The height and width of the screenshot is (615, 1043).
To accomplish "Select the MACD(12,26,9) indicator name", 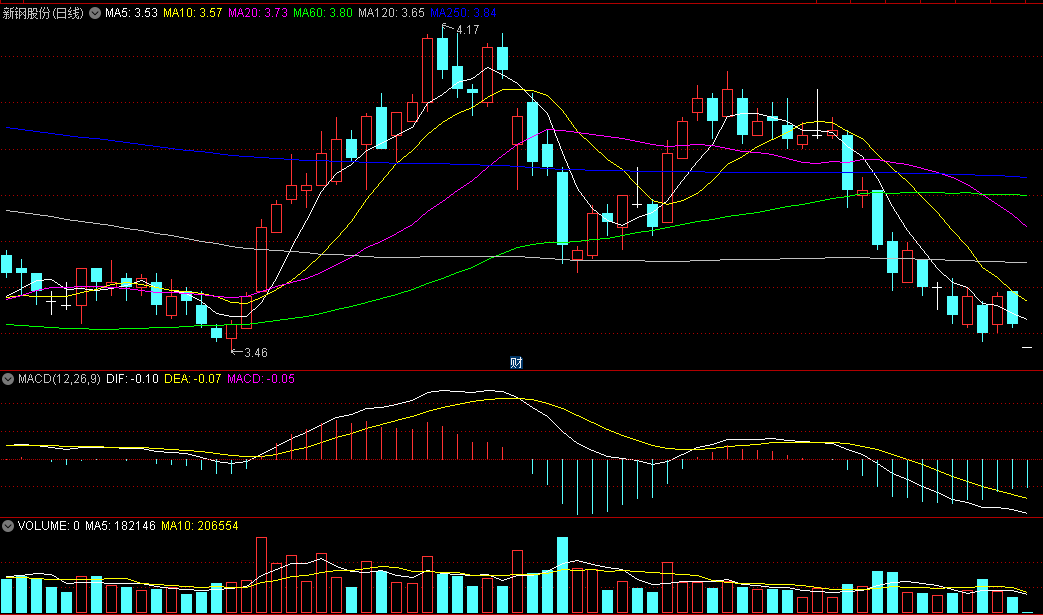I will pyautogui.click(x=59, y=379).
